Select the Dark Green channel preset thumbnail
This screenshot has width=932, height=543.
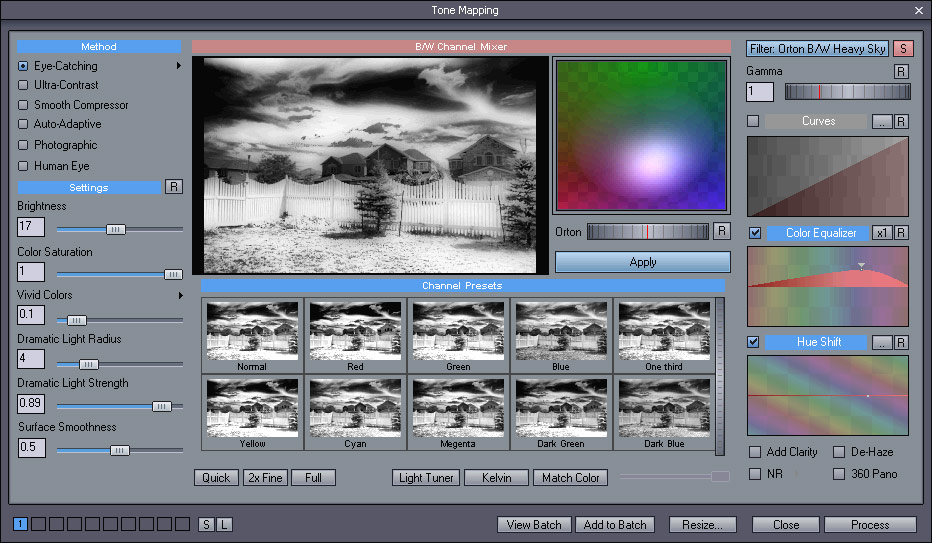coord(561,413)
